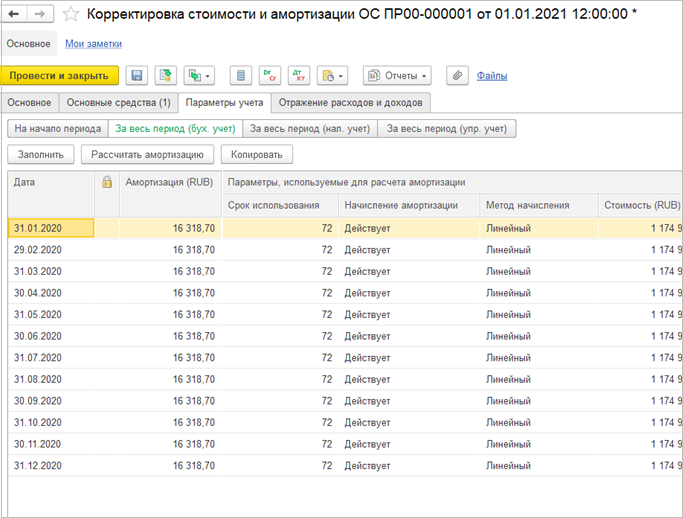
Task: Select На начало периода toggle
Action: (55, 128)
